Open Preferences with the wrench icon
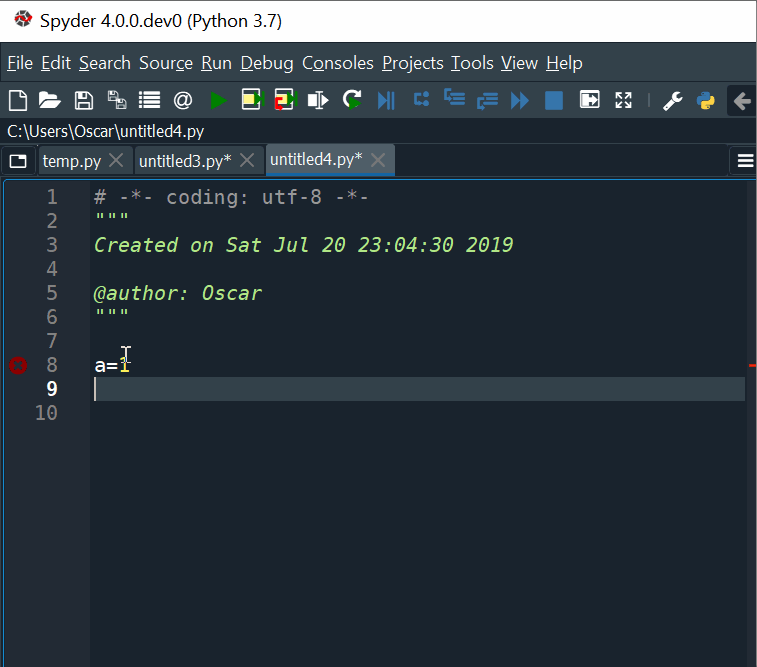The width and height of the screenshot is (757, 667). (x=673, y=100)
